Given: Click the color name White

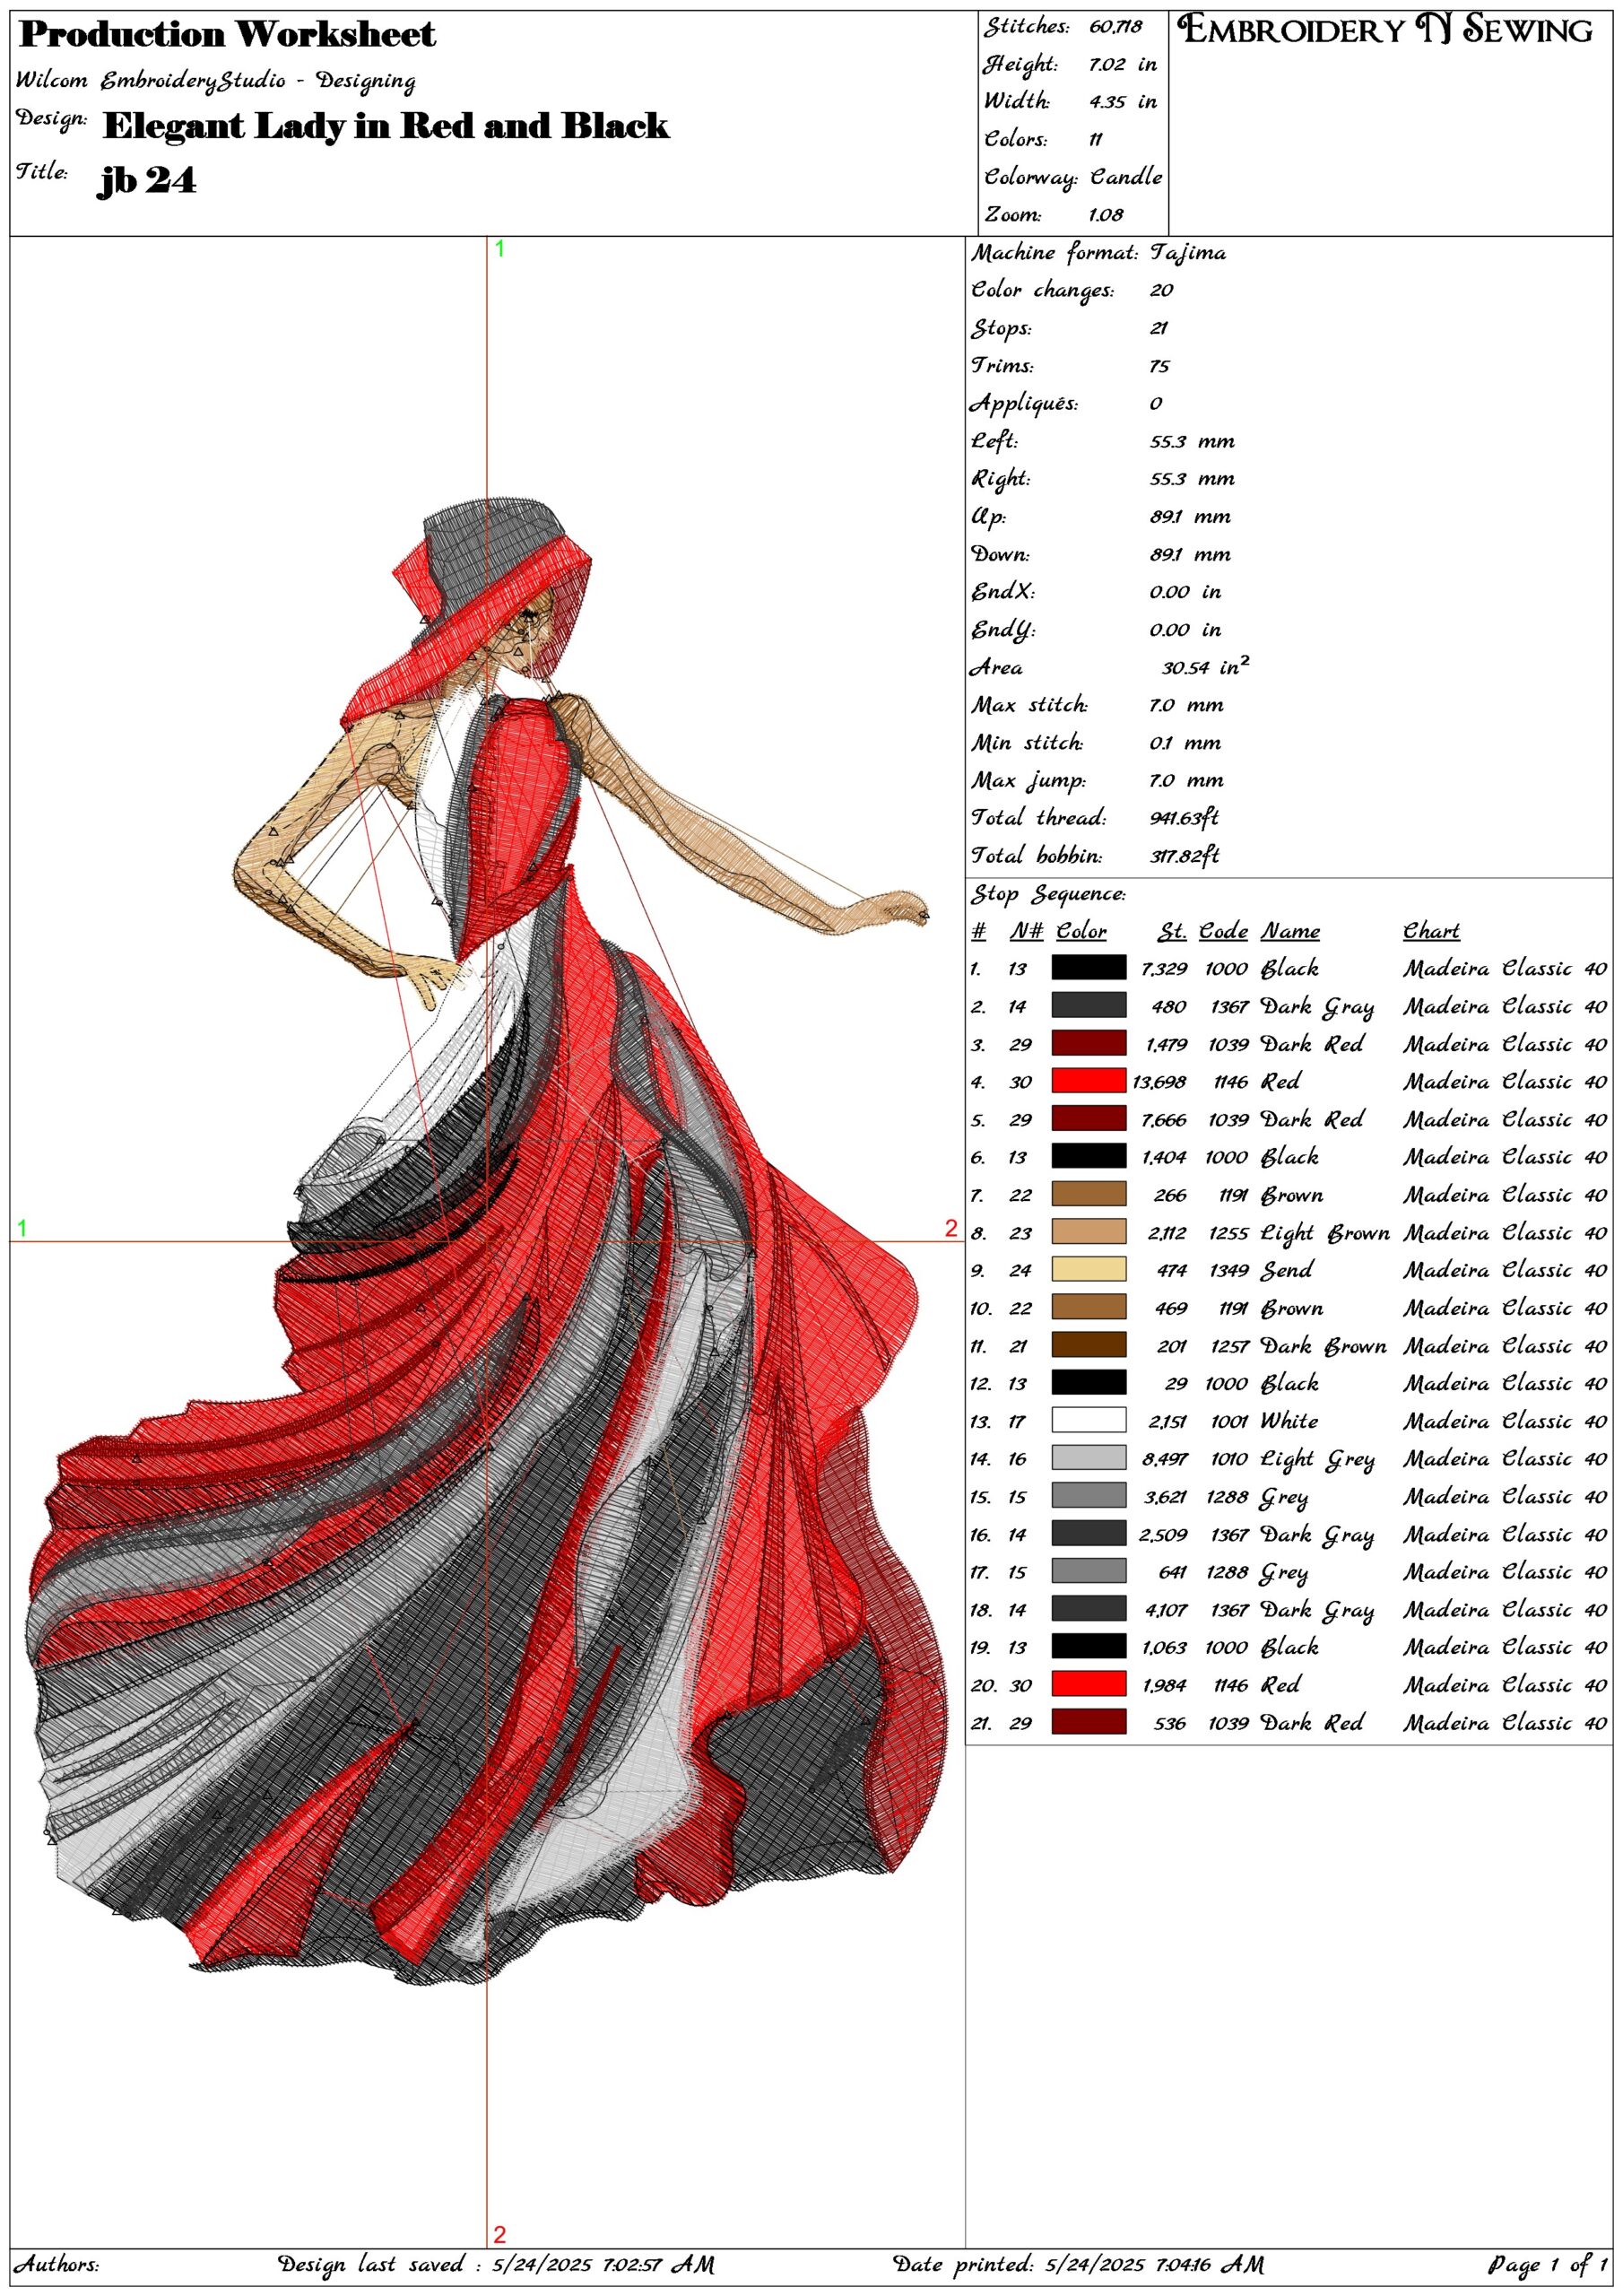Looking at the screenshot, I should (1289, 1421).
